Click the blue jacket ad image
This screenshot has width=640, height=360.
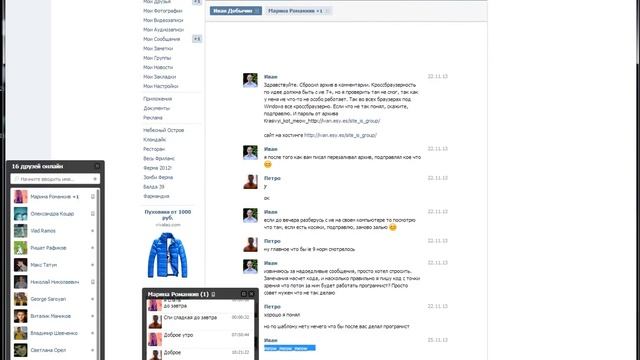[x=167, y=255]
